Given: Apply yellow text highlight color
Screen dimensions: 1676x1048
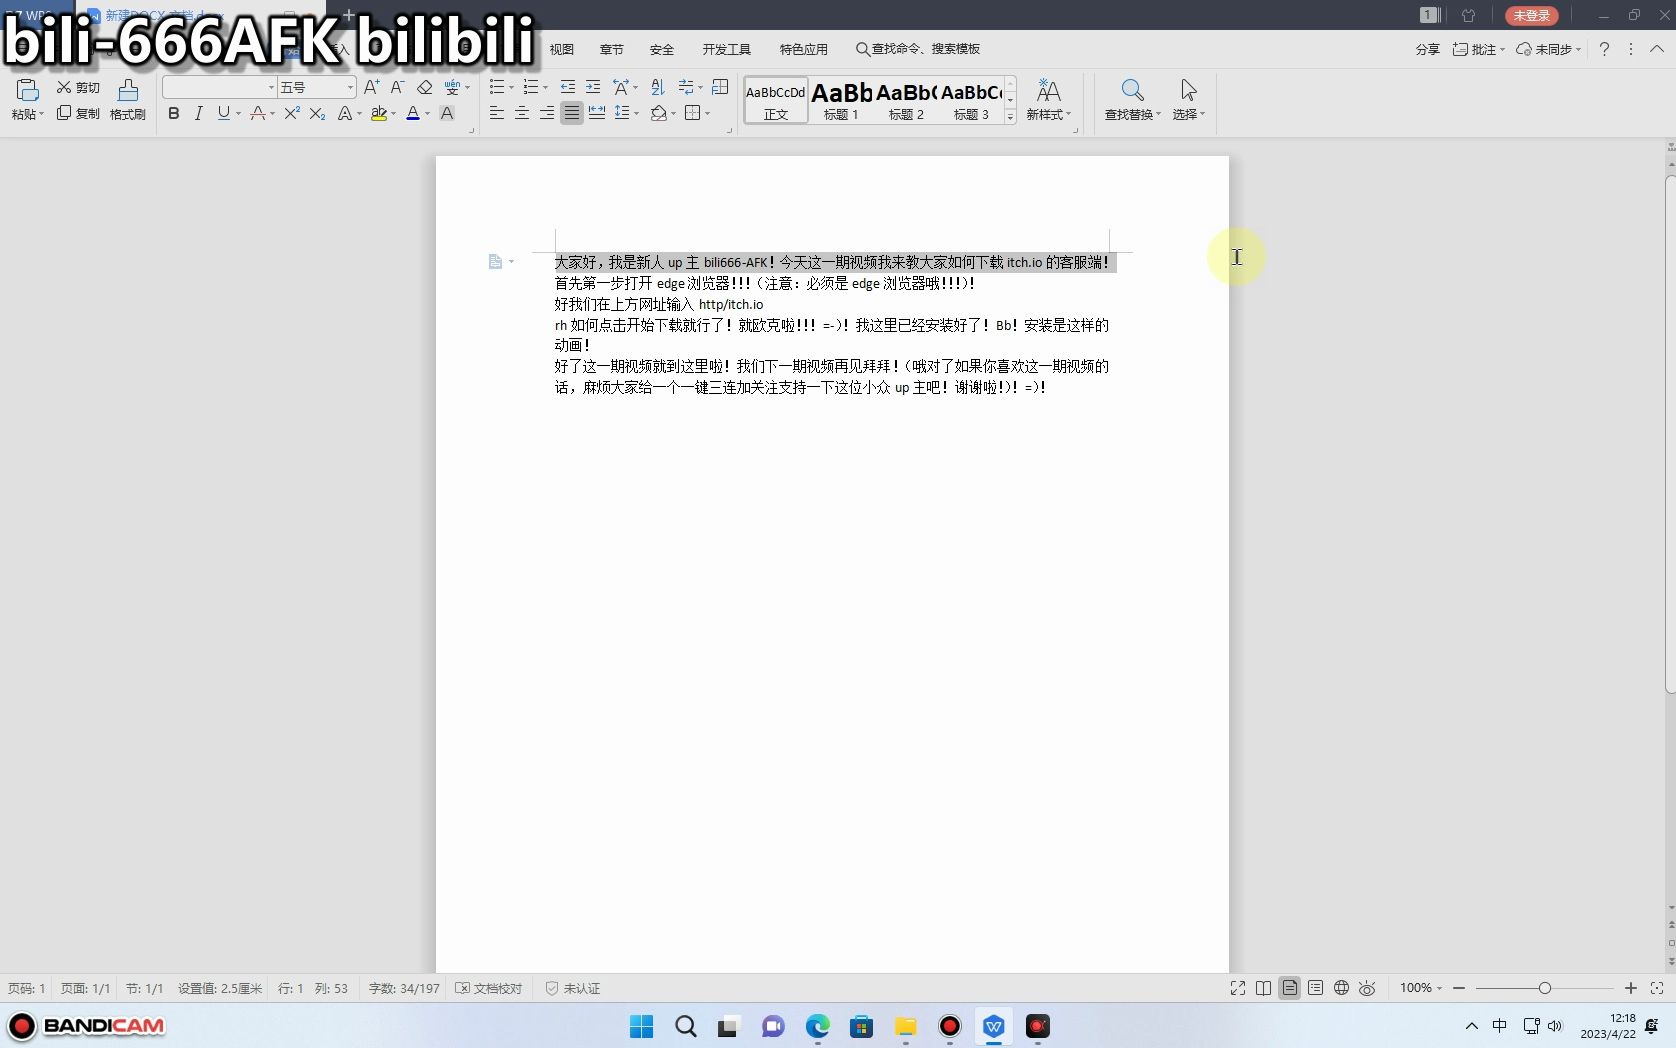Looking at the screenshot, I should tap(379, 114).
